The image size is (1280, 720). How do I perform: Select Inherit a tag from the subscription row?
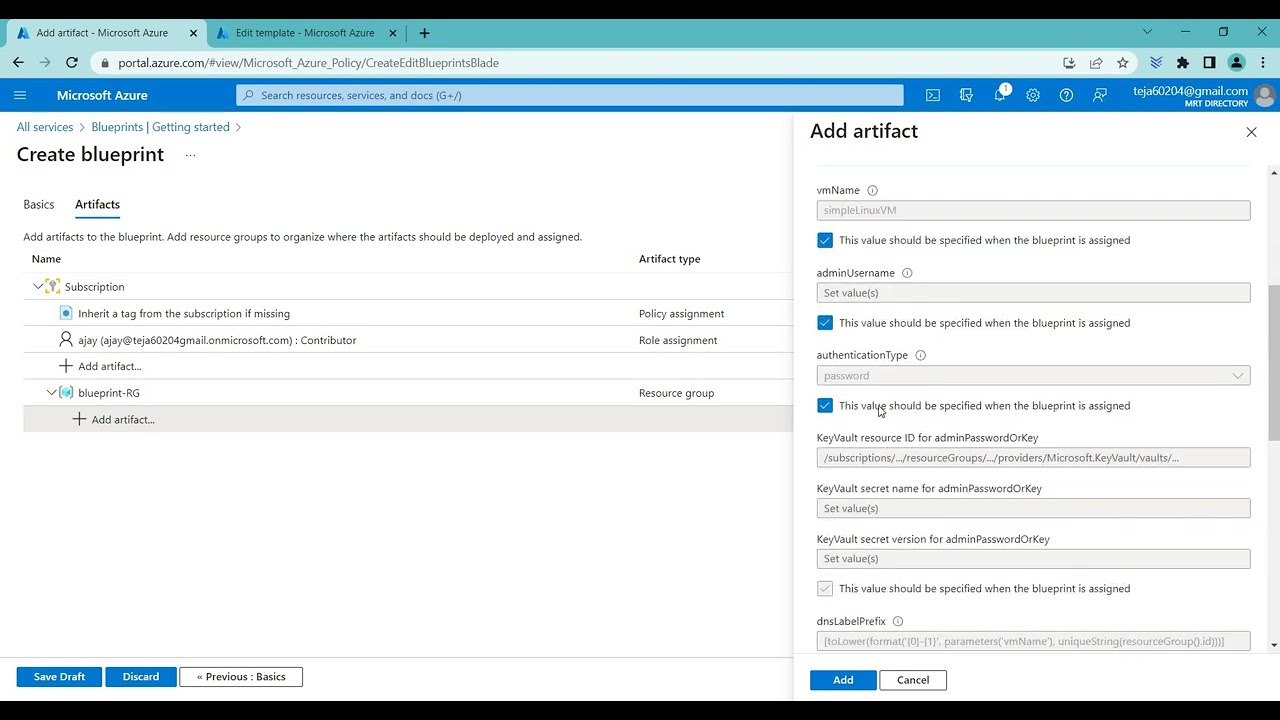click(x=408, y=313)
